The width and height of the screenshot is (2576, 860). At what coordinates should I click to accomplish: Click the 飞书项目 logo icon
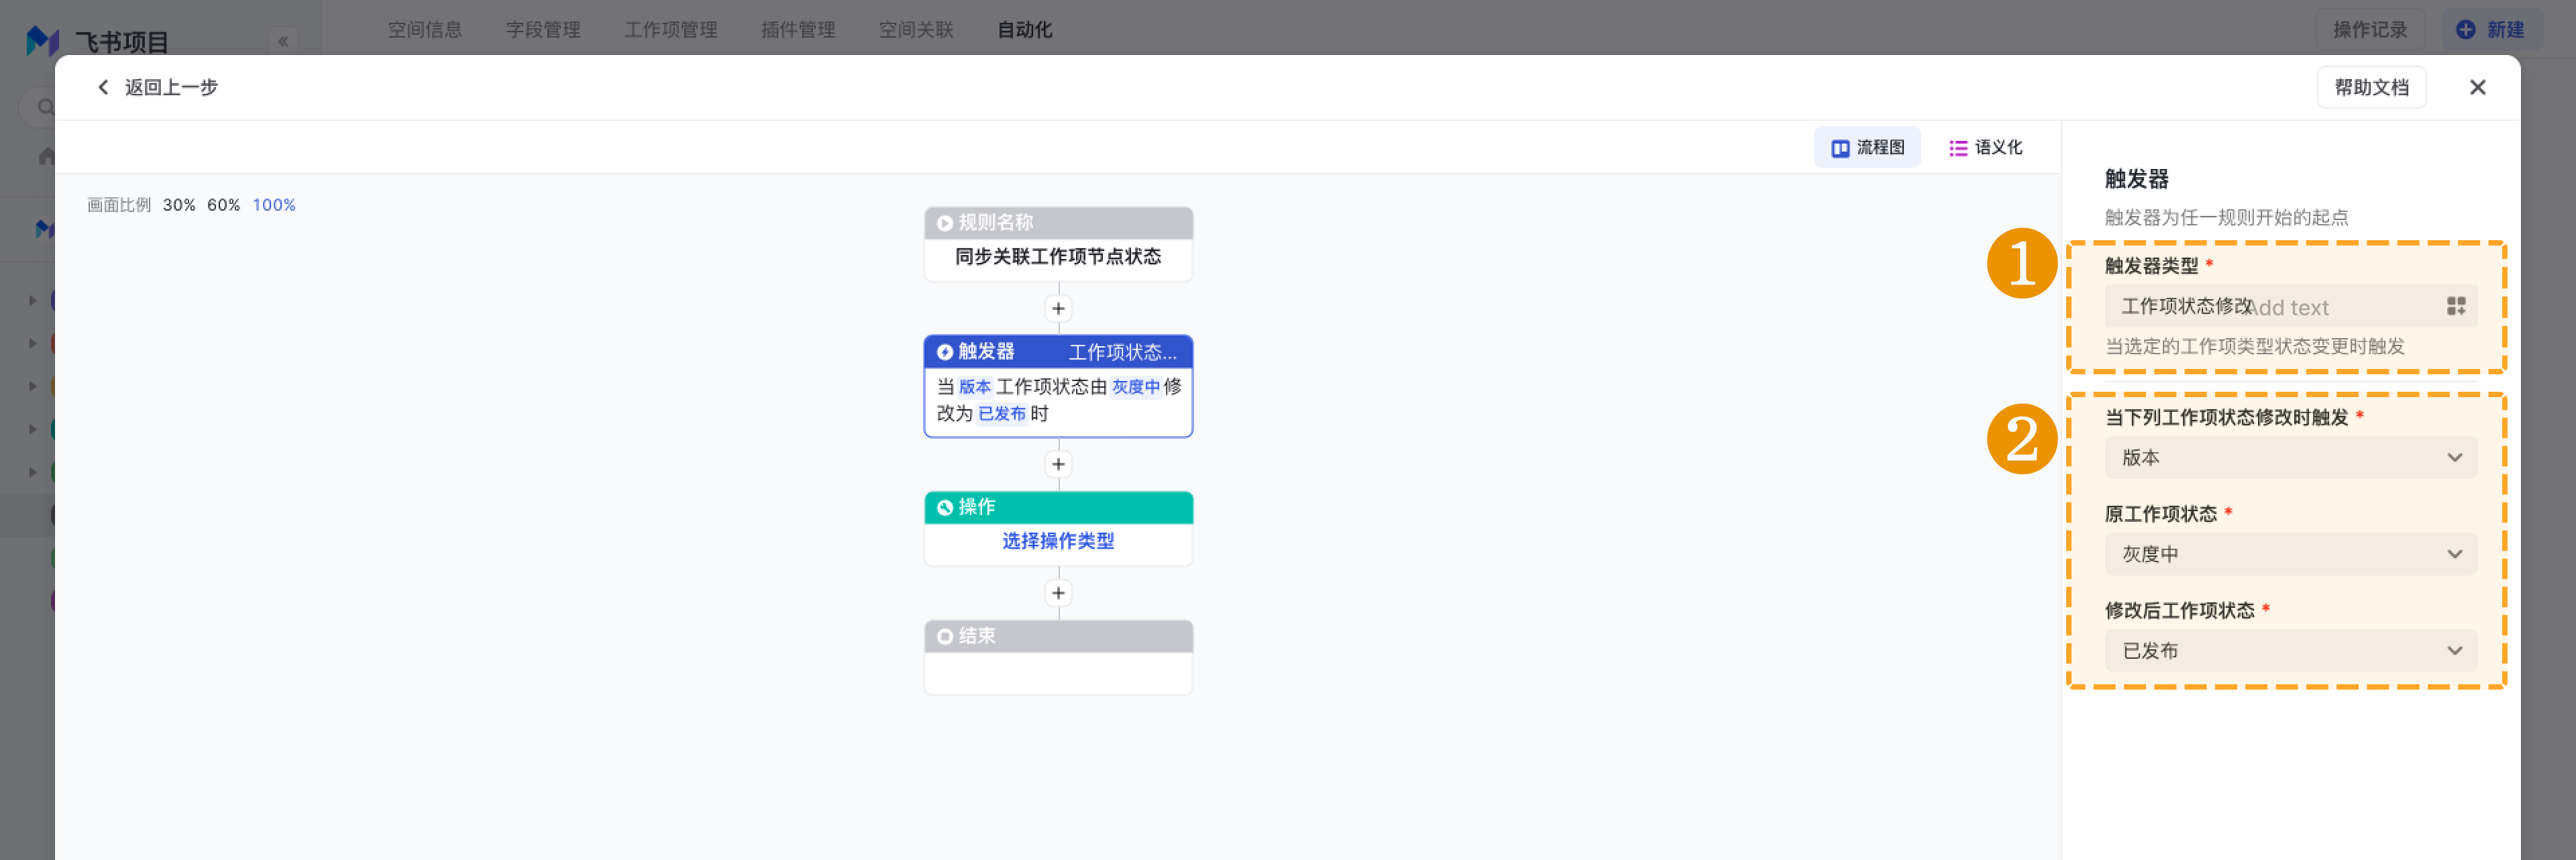click(42, 41)
